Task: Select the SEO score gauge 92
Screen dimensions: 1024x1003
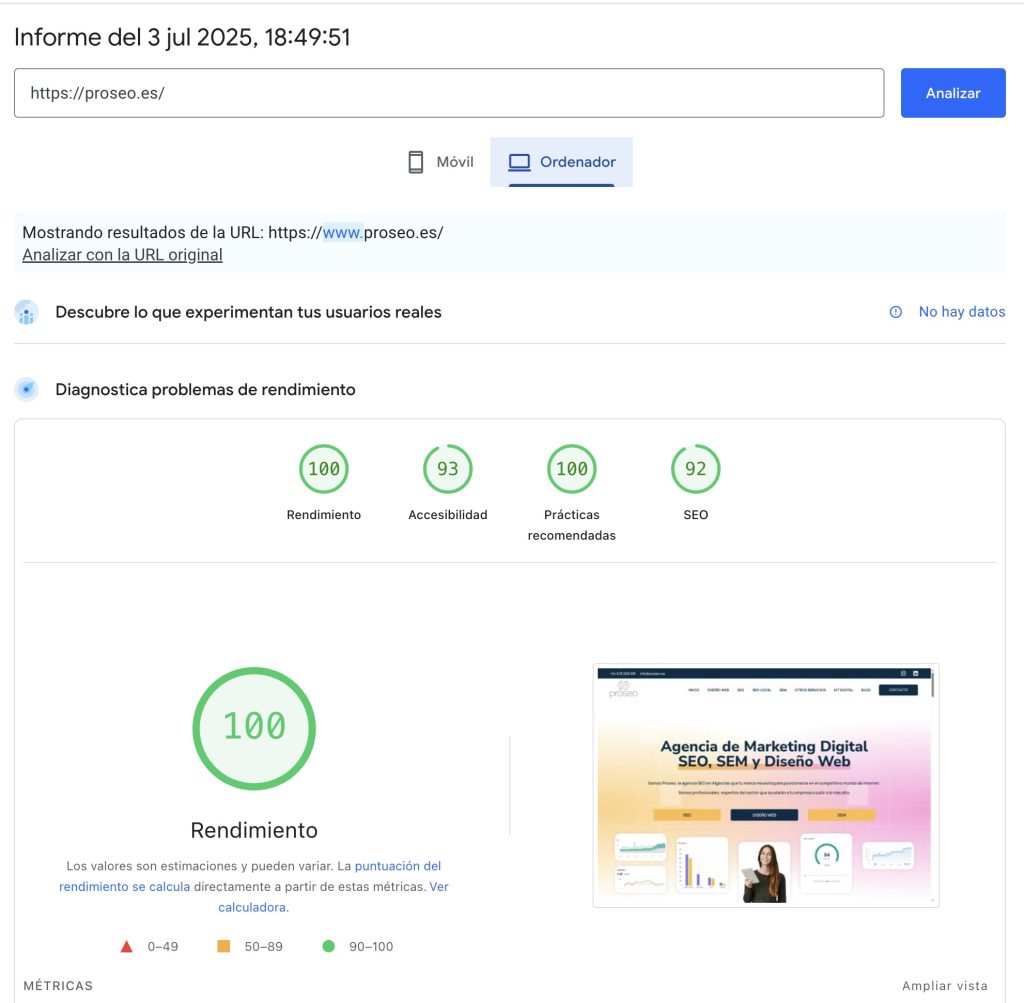Action: (696, 469)
